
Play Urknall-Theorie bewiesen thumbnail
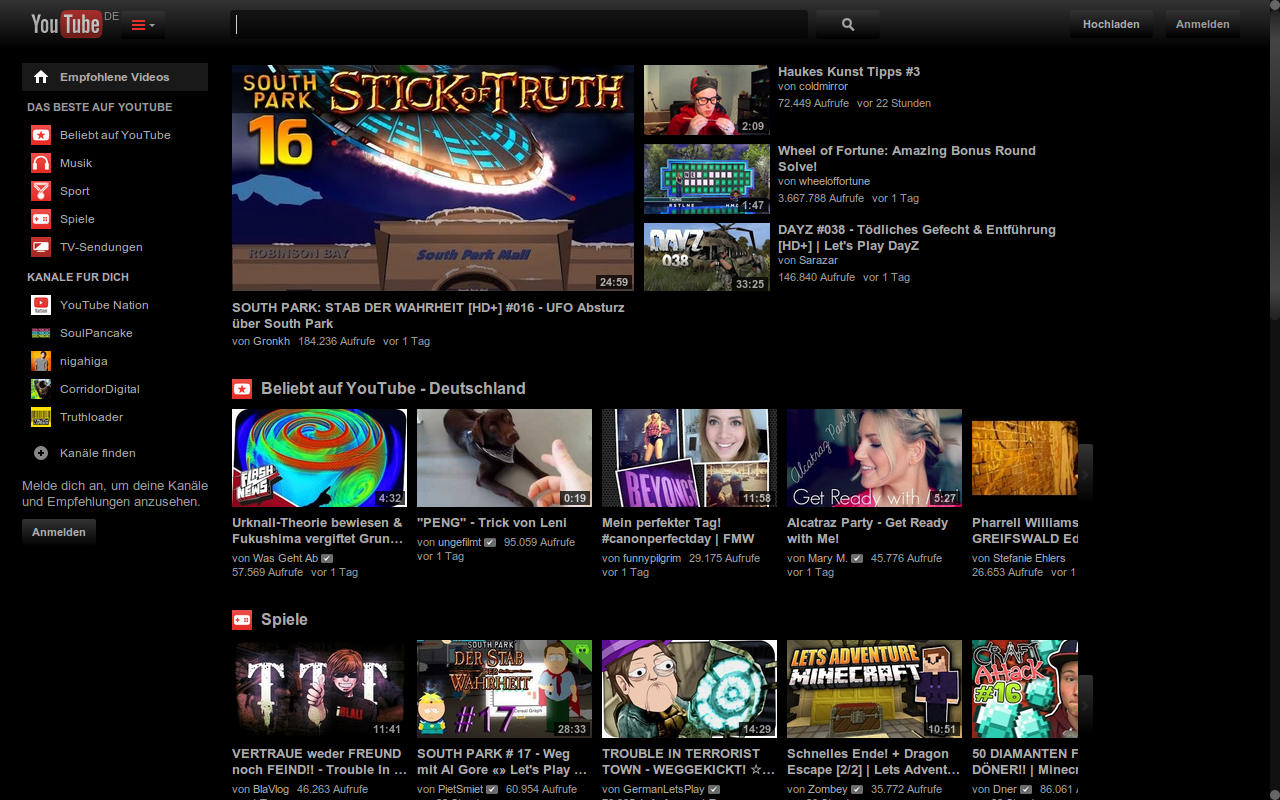pyautogui.click(x=319, y=458)
